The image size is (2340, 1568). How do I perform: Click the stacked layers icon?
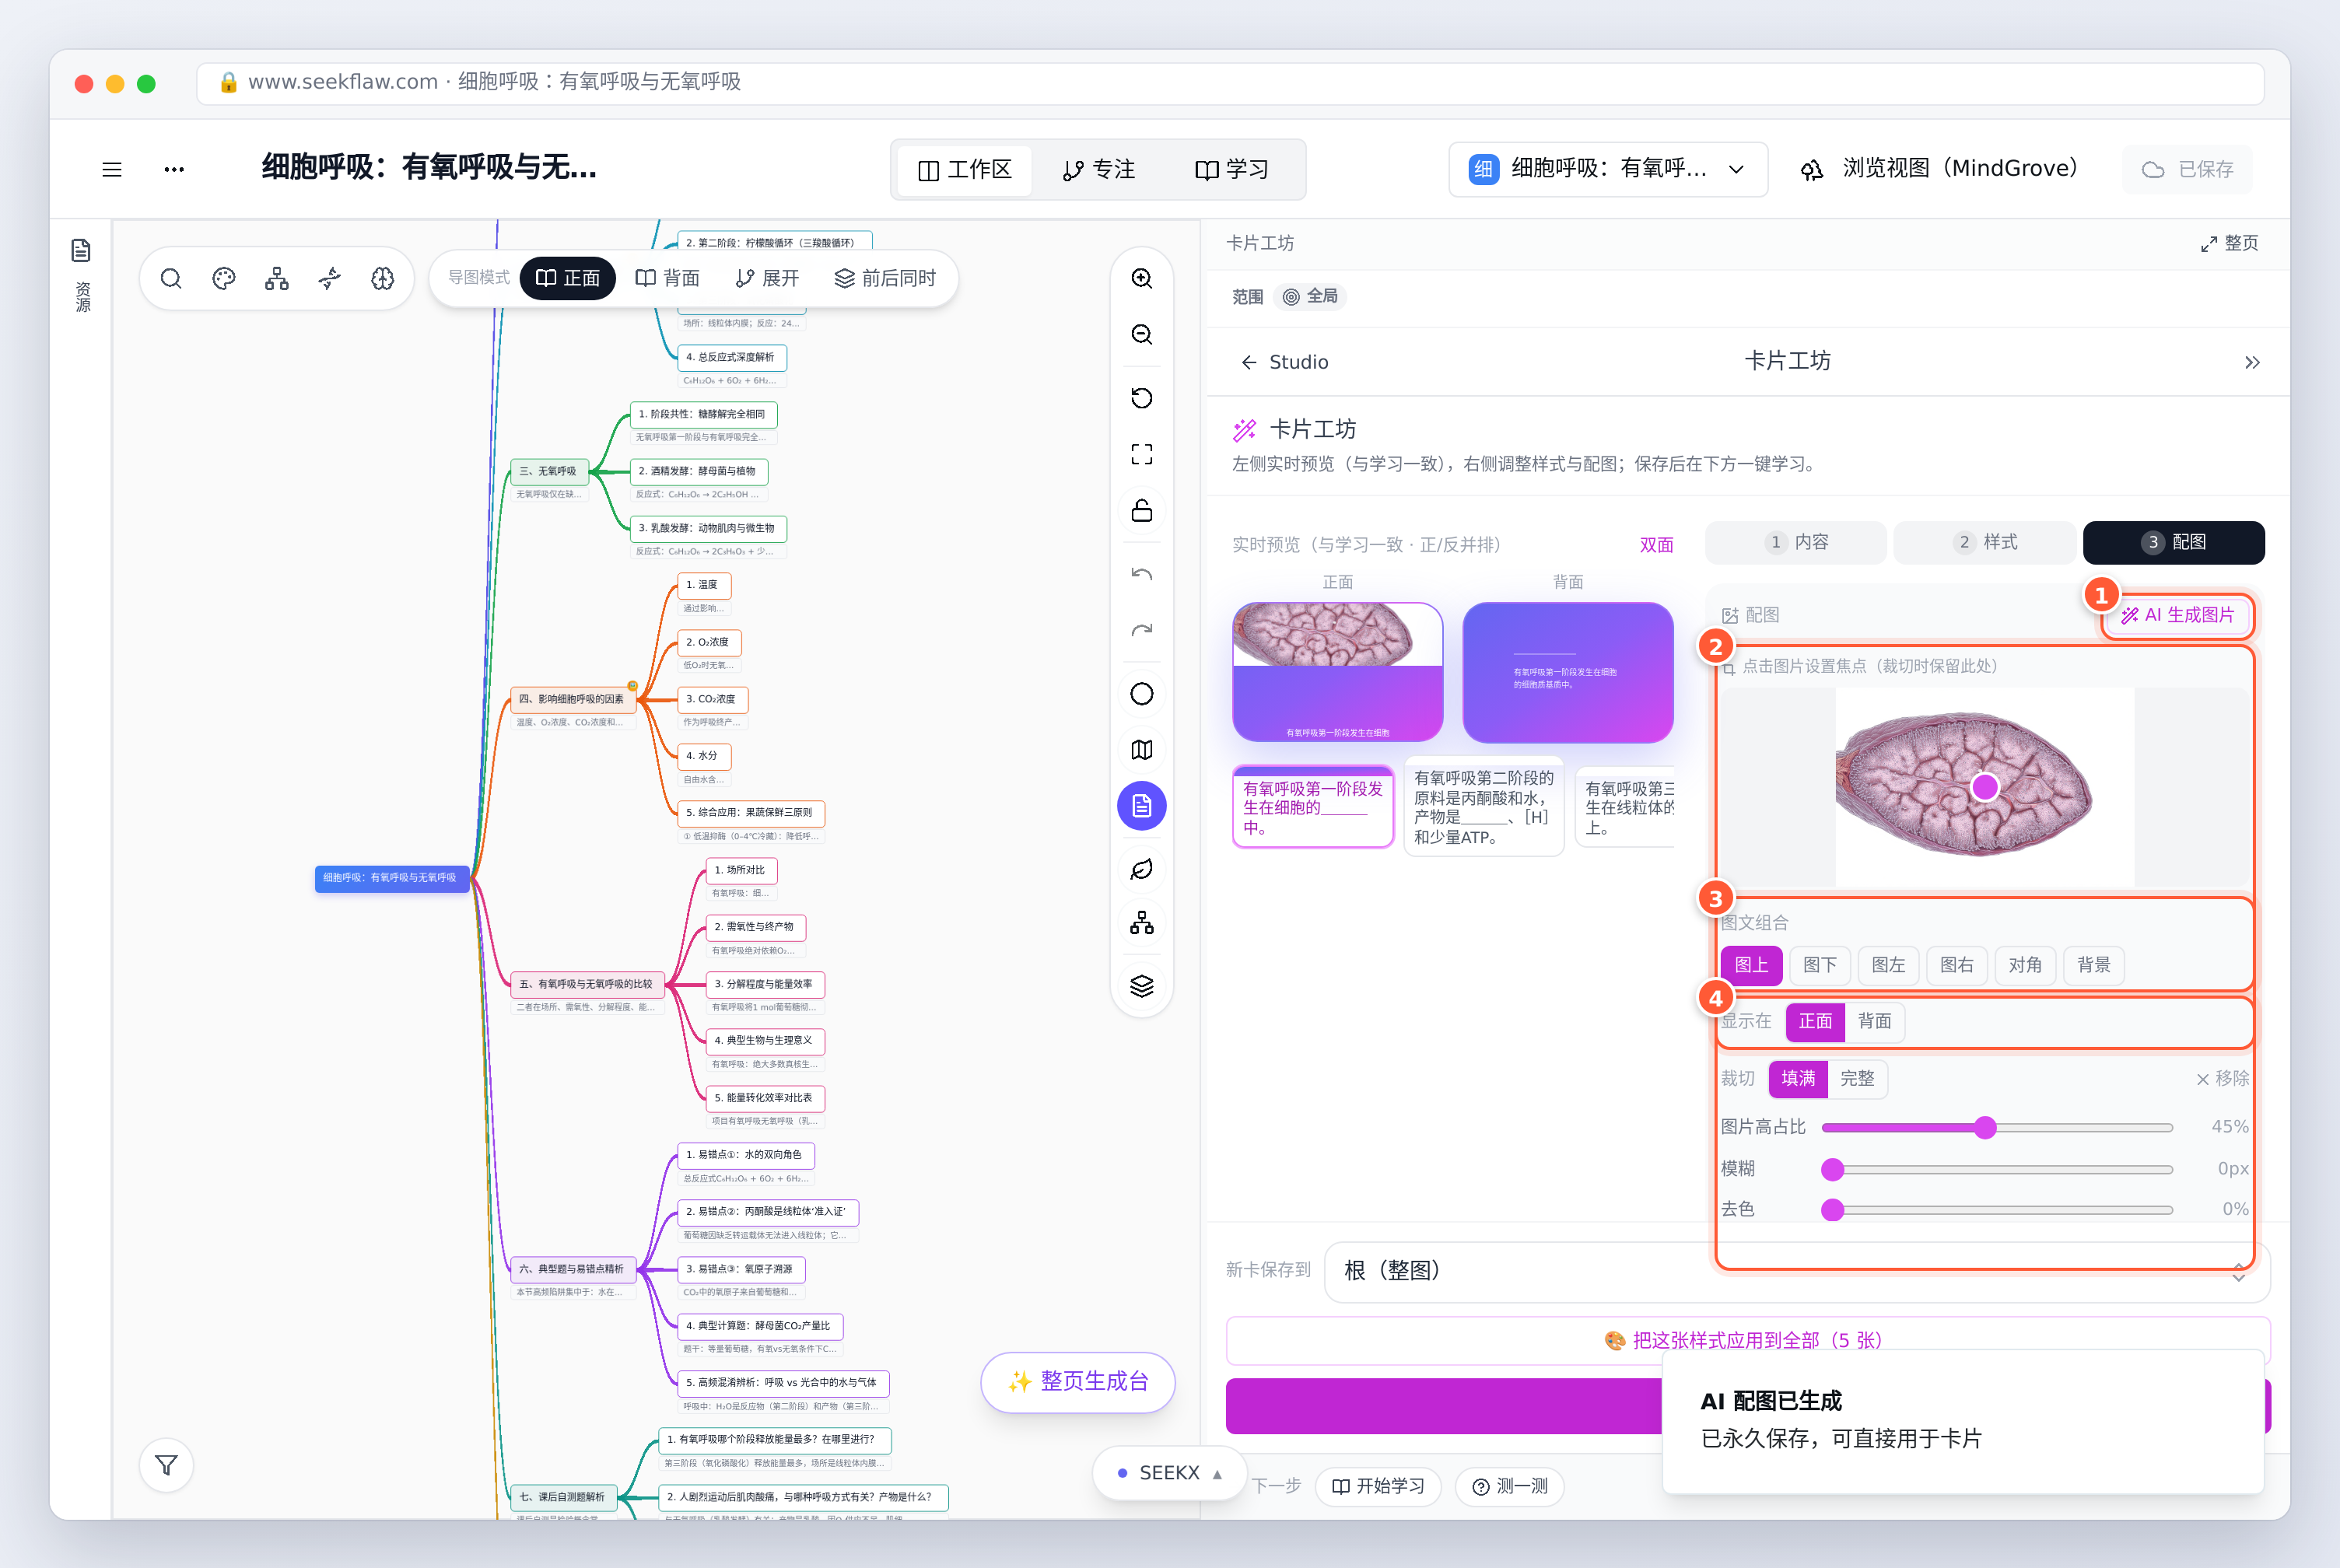coord(1142,986)
